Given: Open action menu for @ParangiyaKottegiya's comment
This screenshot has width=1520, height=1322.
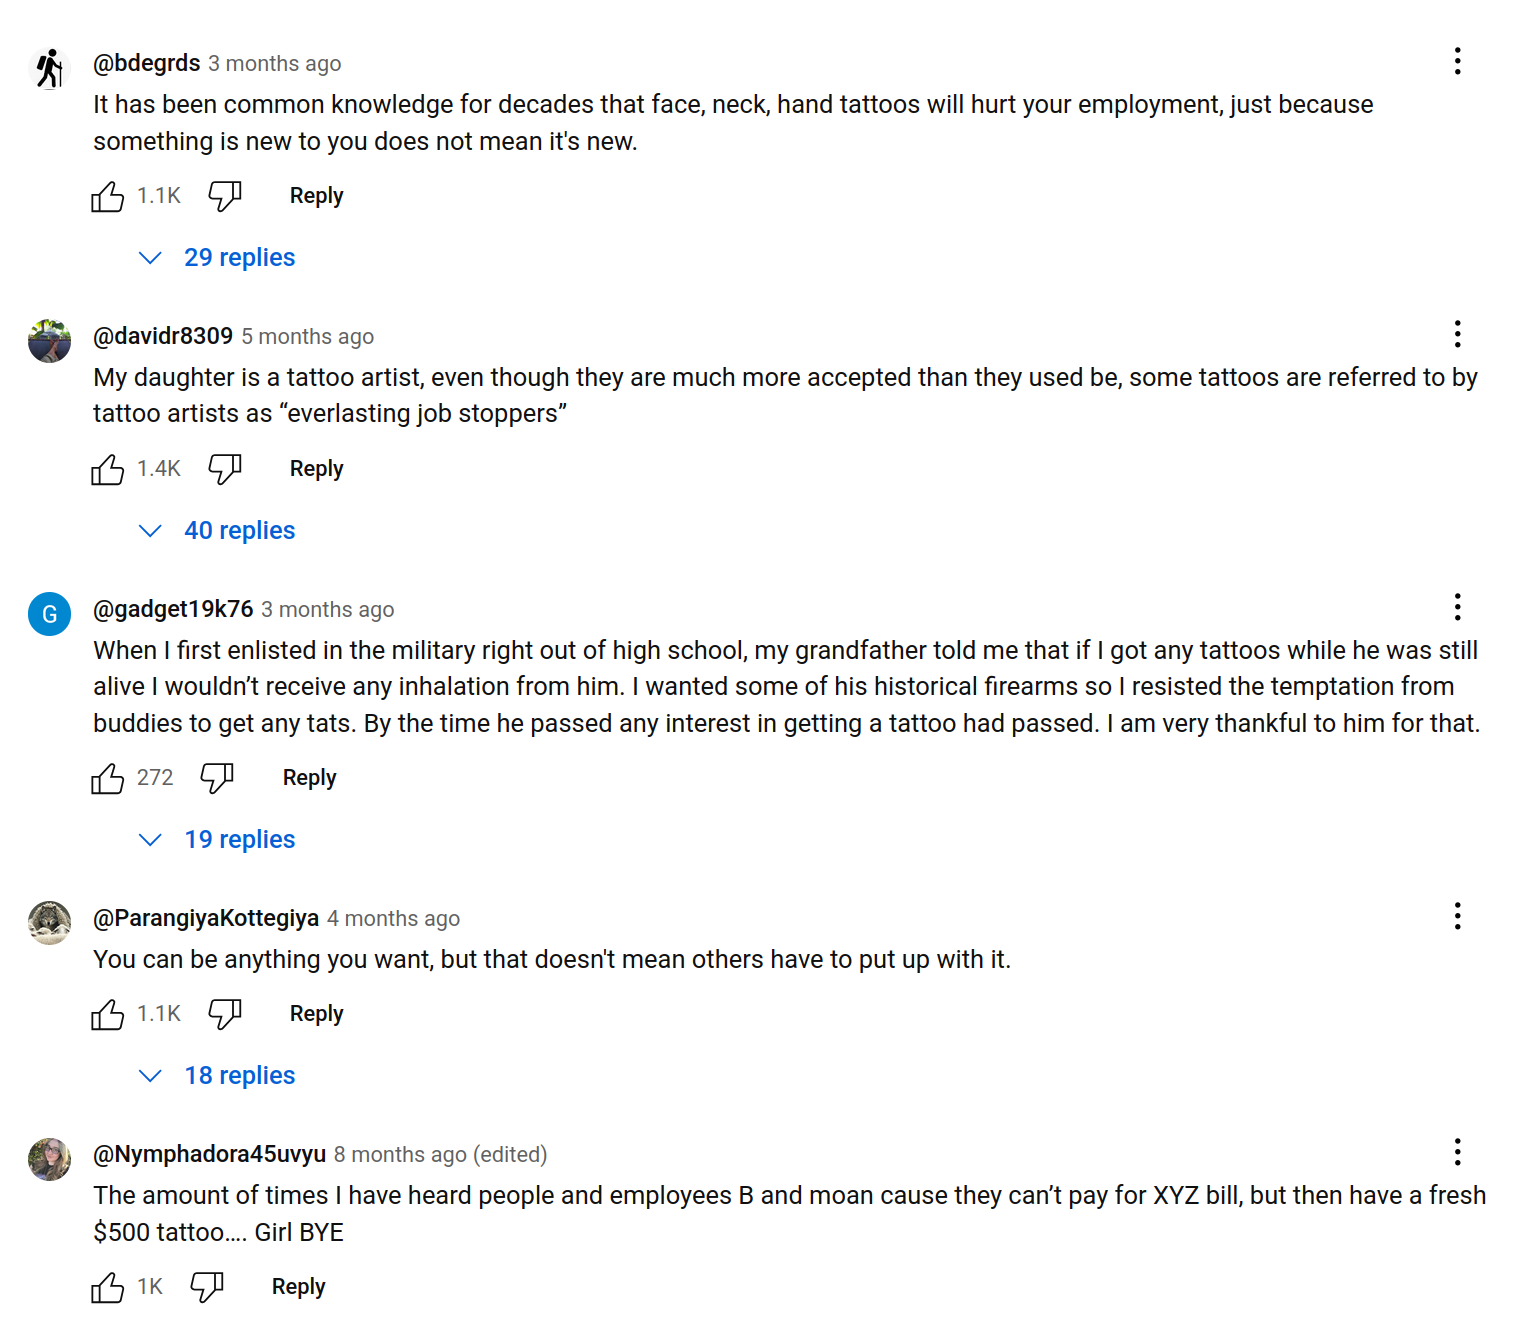Looking at the screenshot, I should pyautogui.click(x=1457, y=916).
